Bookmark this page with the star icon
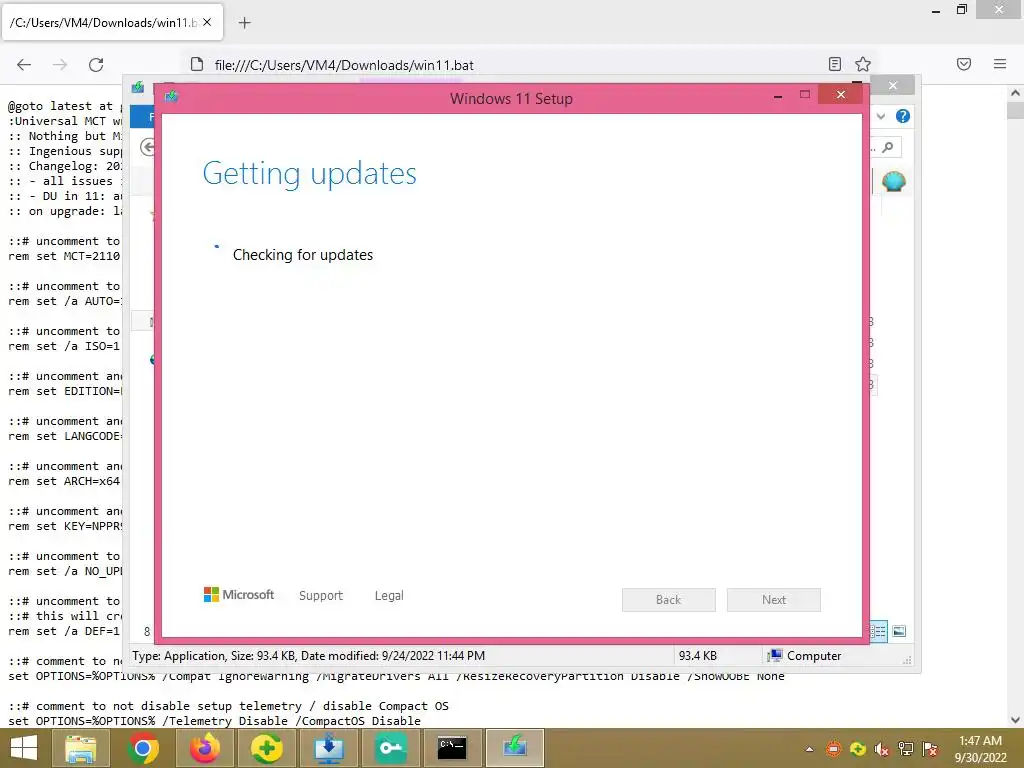1024x768 pixels. pyautogui.click(x=863, y=64)
